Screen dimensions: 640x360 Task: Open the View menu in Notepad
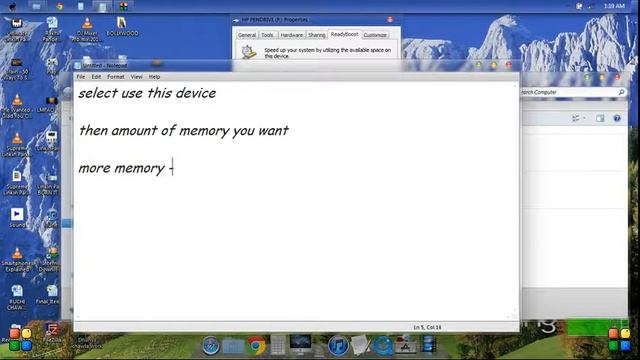[x=136, y=77]
